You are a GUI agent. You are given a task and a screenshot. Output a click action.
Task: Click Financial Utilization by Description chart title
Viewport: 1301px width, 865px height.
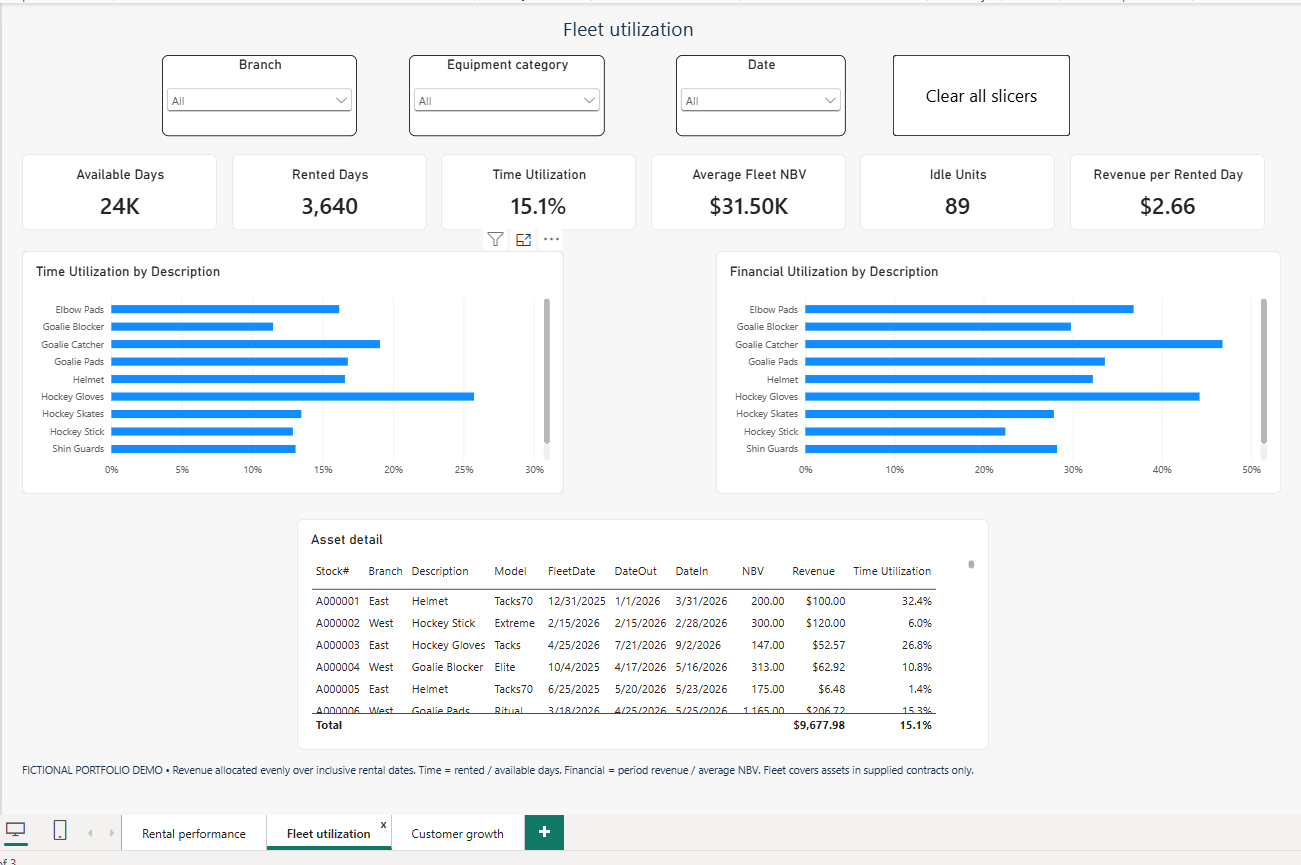coord(834,271)
